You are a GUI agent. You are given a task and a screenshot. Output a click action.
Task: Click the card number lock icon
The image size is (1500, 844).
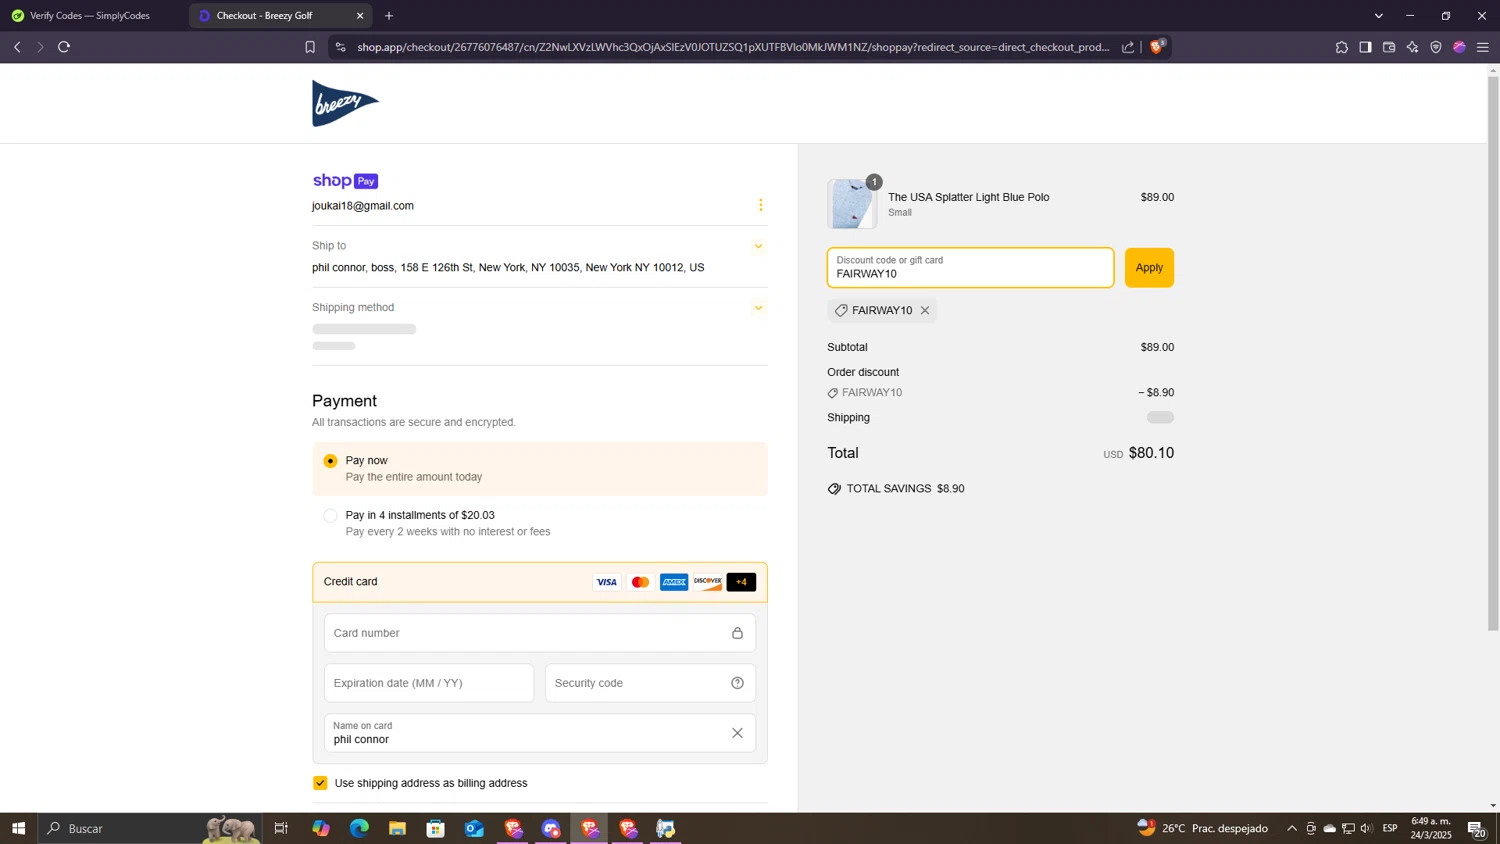click(737, 633)
